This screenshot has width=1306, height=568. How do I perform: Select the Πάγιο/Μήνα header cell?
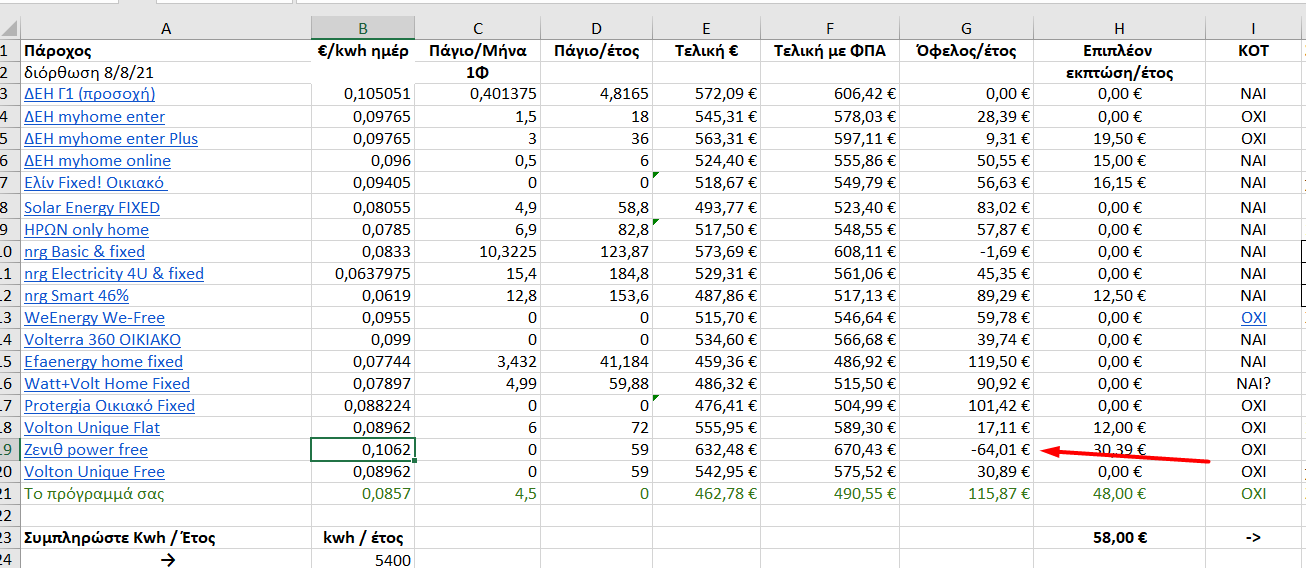478,51
